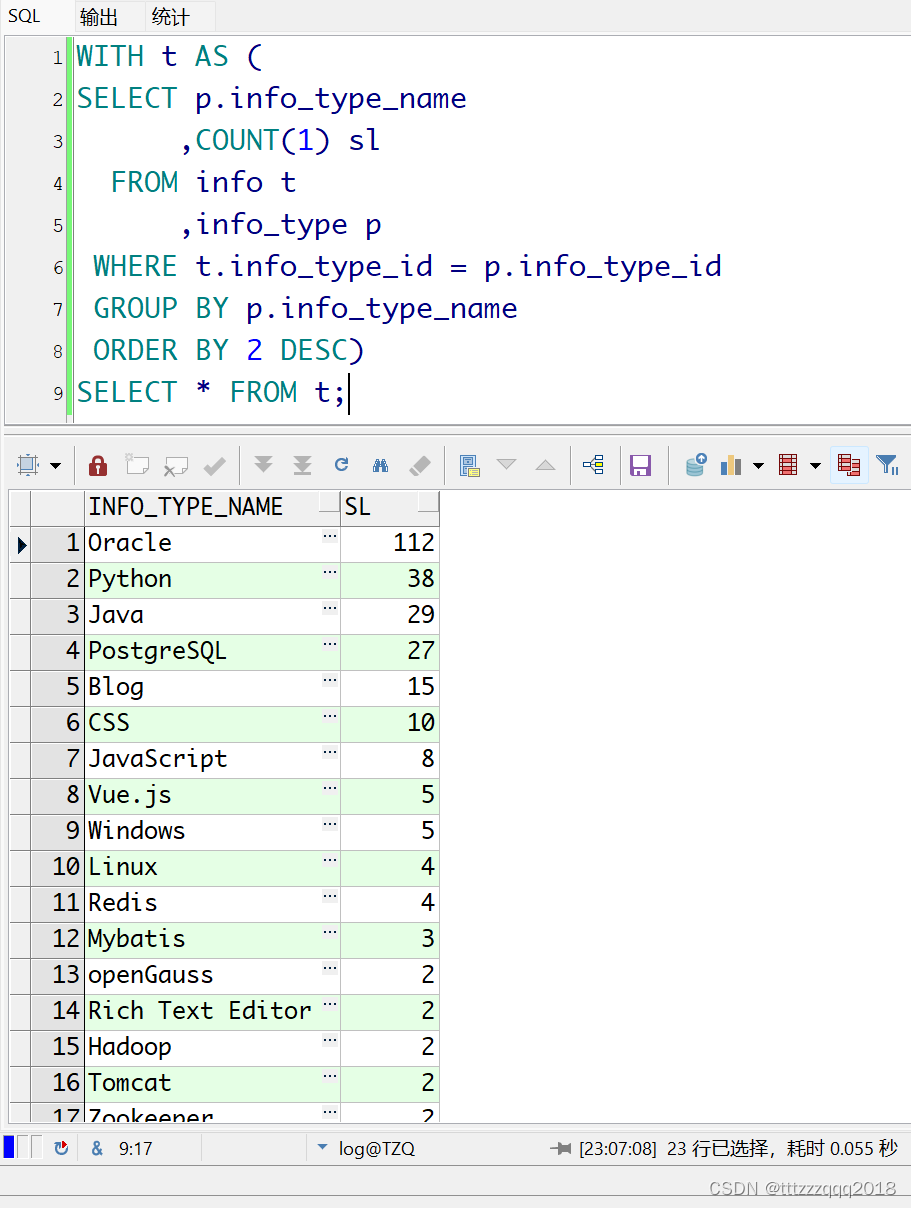
Task: Click the ampersand substitution icon in status bar
Action: [x=97, y=1148]
